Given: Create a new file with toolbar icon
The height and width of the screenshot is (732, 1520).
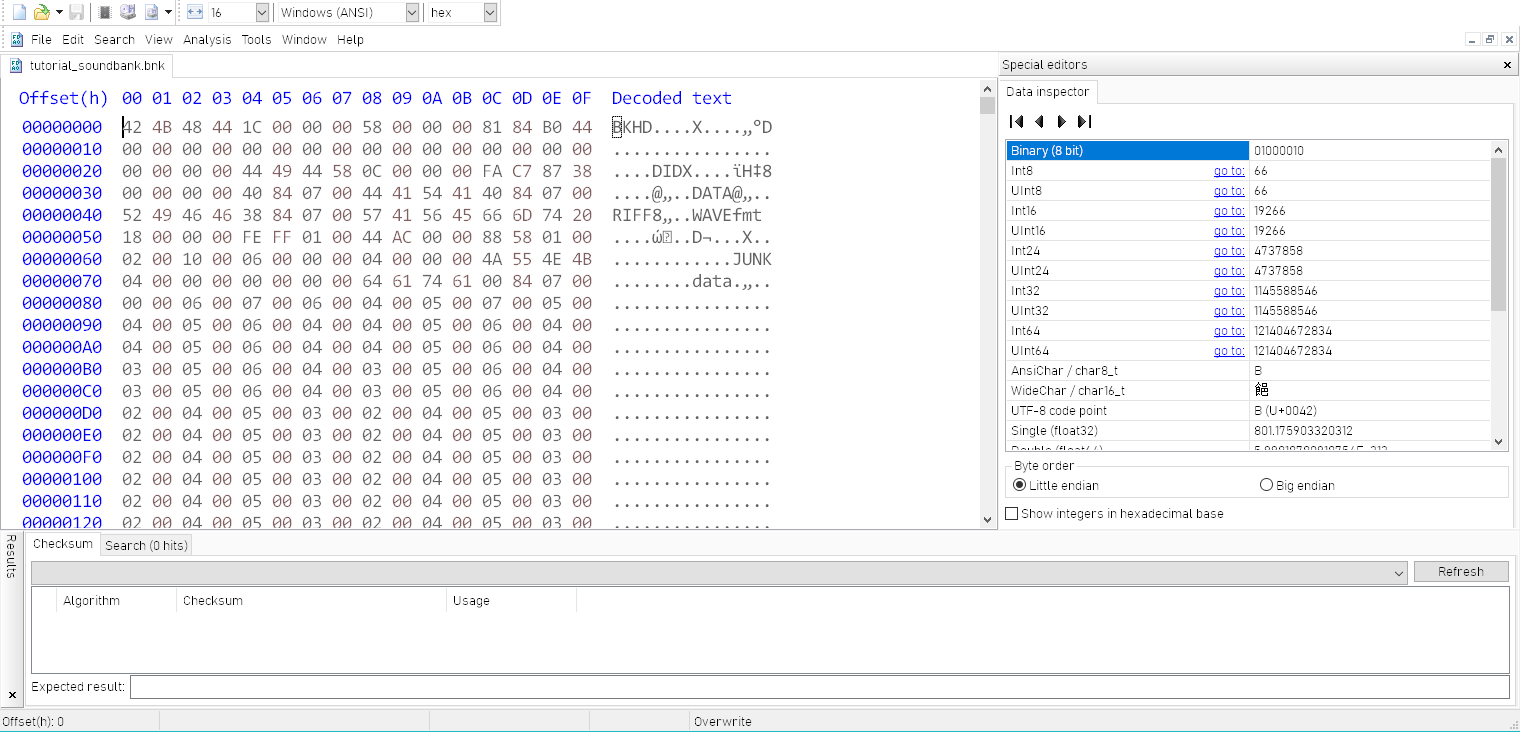Looking at the screenshot, I should [x=18, y=12].
